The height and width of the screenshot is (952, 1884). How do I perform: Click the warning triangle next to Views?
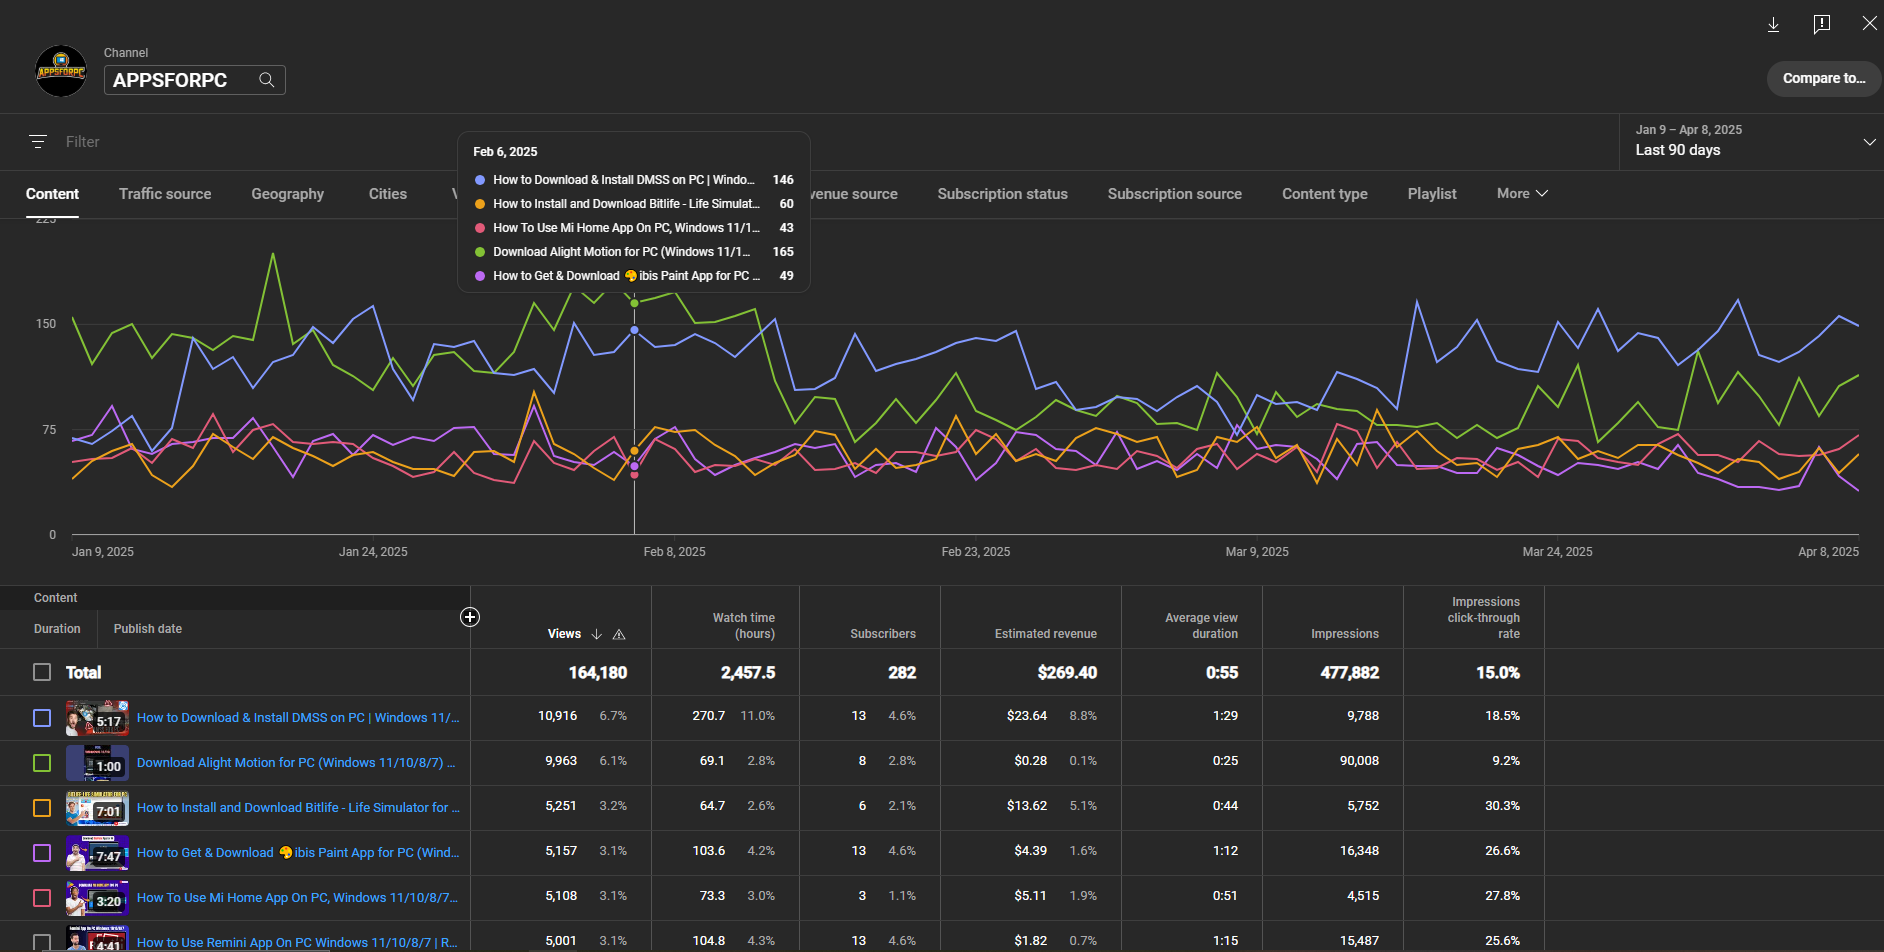619,634
